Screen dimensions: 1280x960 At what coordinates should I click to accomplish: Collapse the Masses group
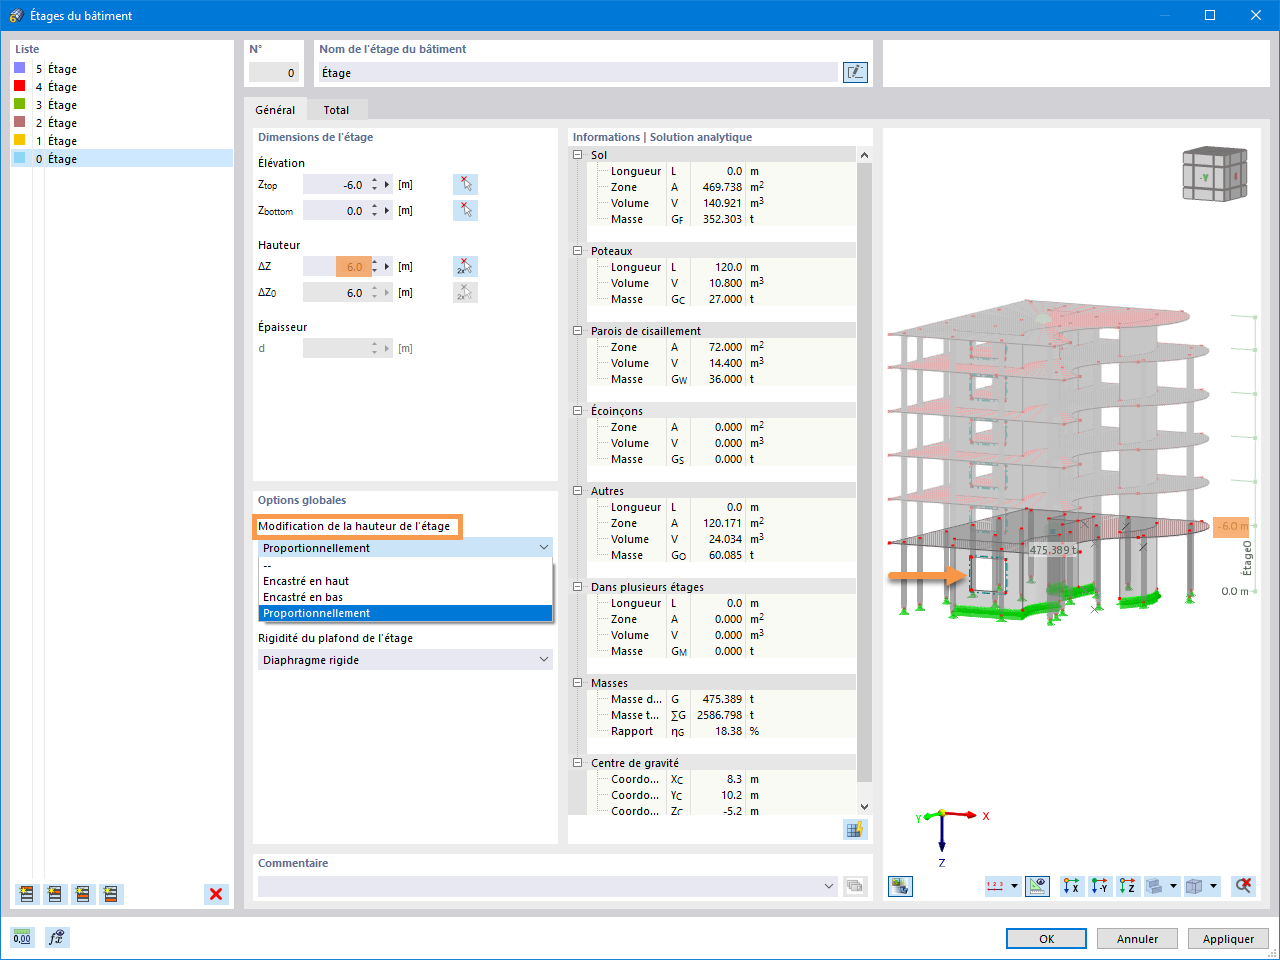(x=577, y=683)
